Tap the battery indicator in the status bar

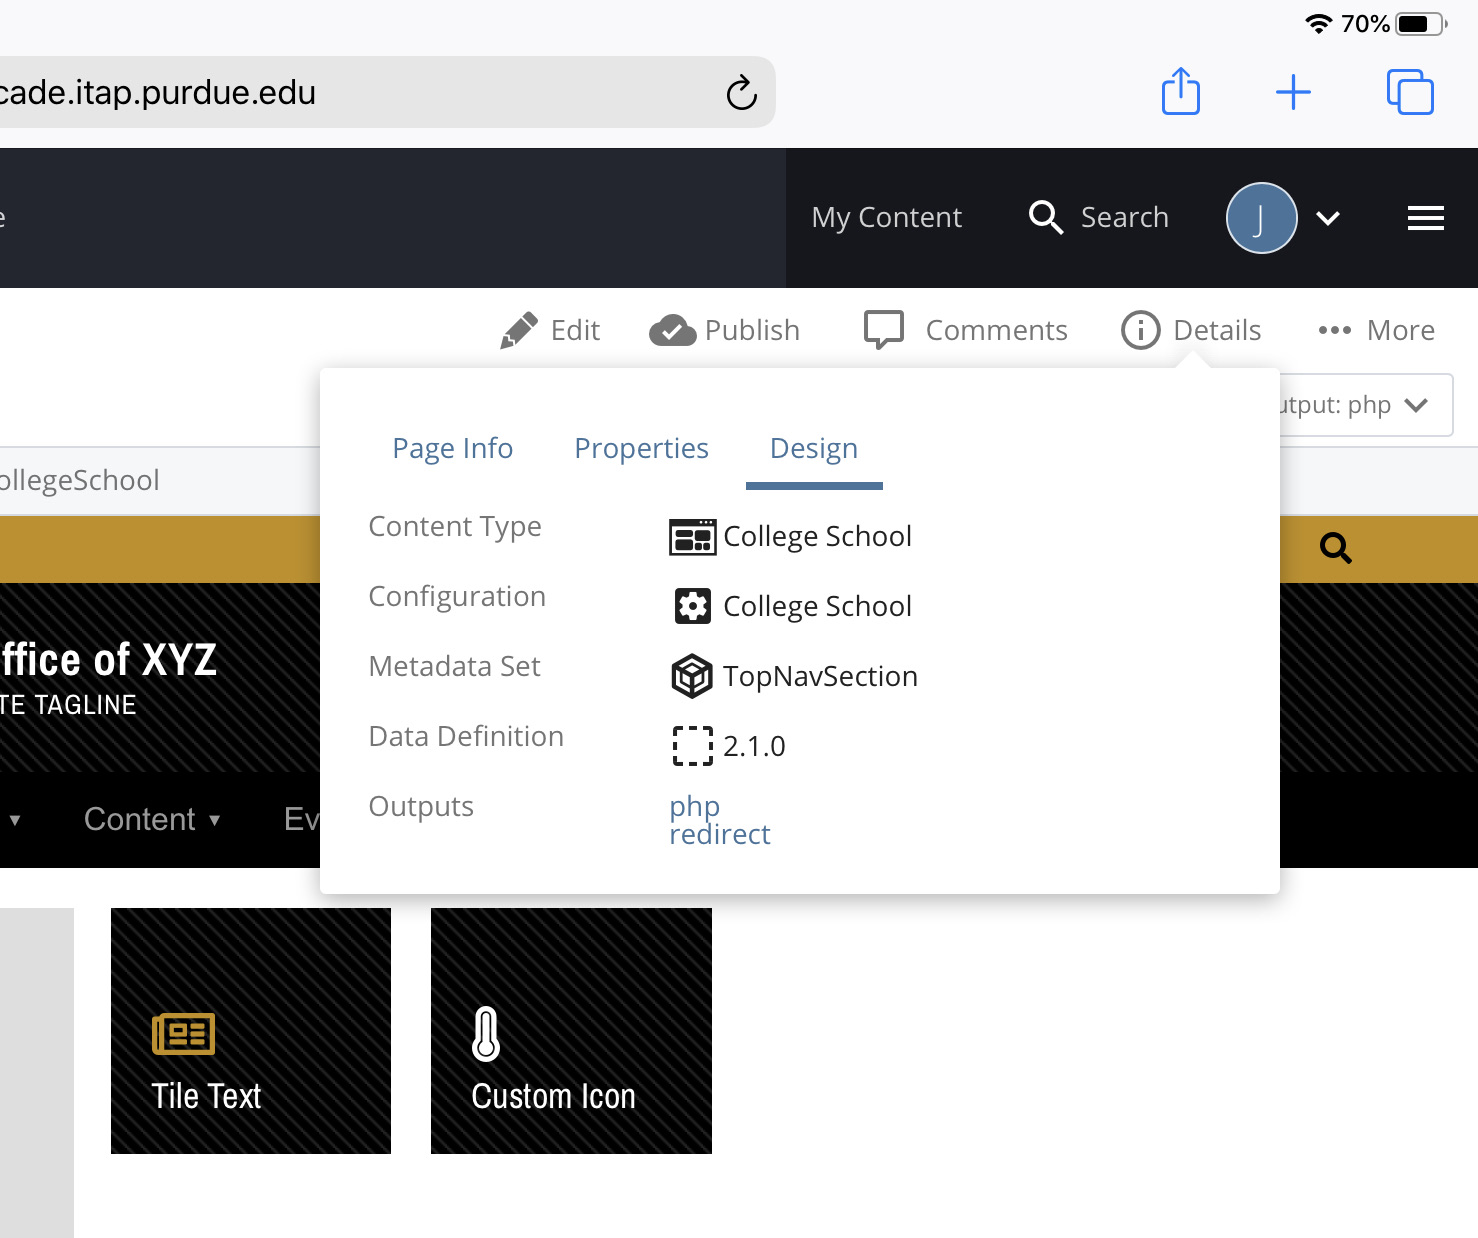coord(1422,23)
